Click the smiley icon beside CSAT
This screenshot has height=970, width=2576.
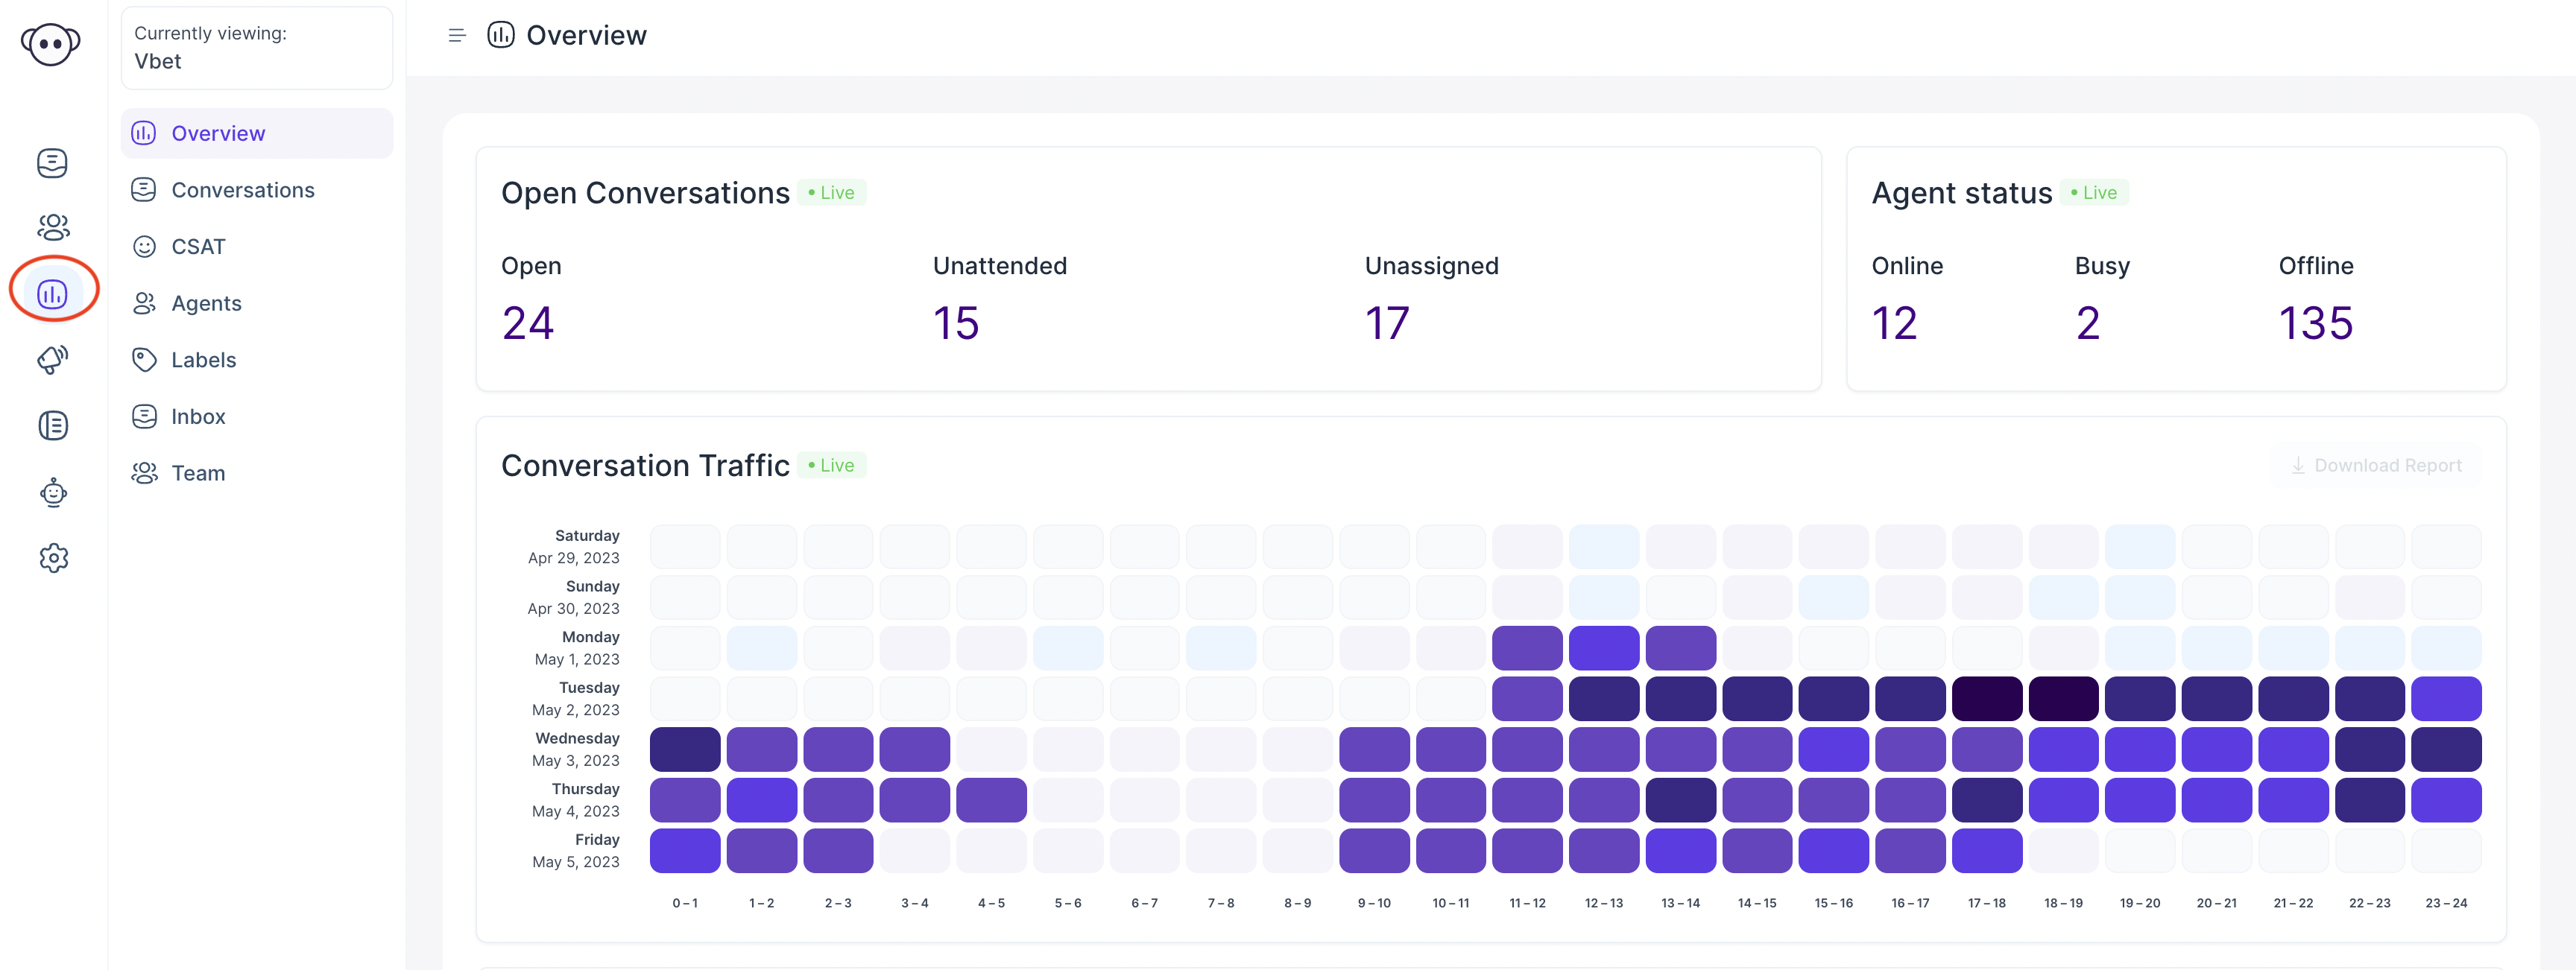[144, 246]
